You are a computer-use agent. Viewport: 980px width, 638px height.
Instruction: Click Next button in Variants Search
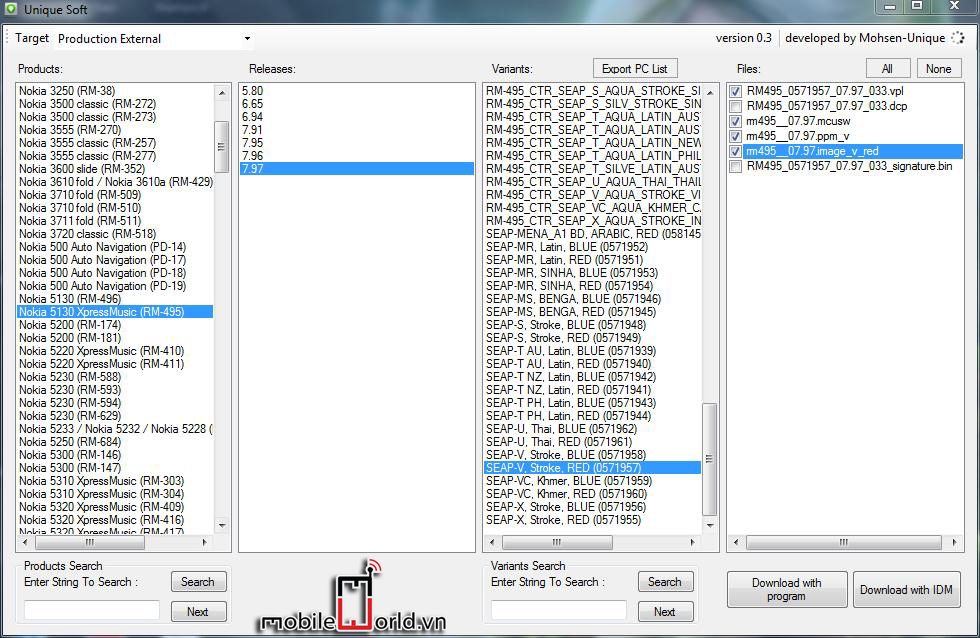pos(665,612)
